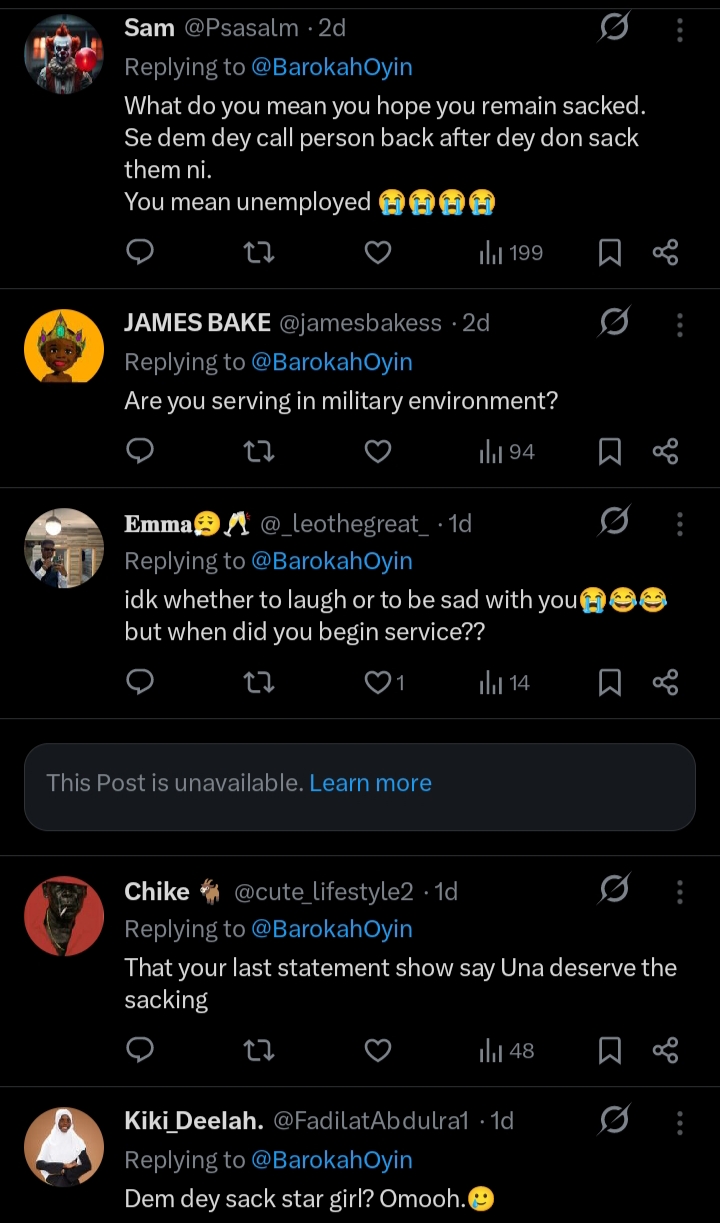Share JAMES BAKE's post
Image resolution: width=720 pixels, height=1223 pixels.
666,452
